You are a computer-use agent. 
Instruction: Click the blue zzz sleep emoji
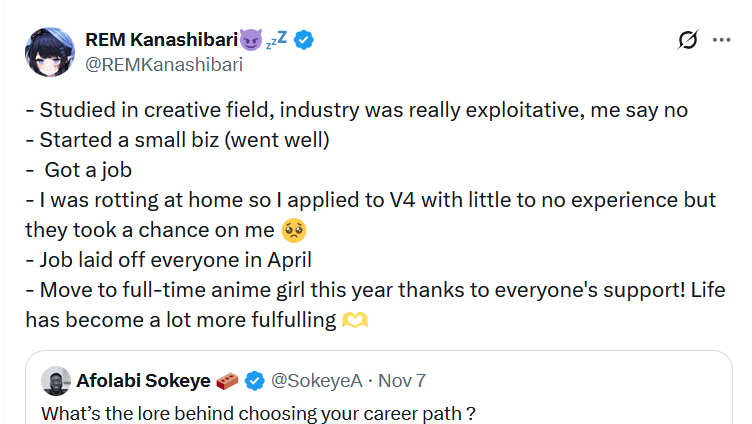pos(275,39)
